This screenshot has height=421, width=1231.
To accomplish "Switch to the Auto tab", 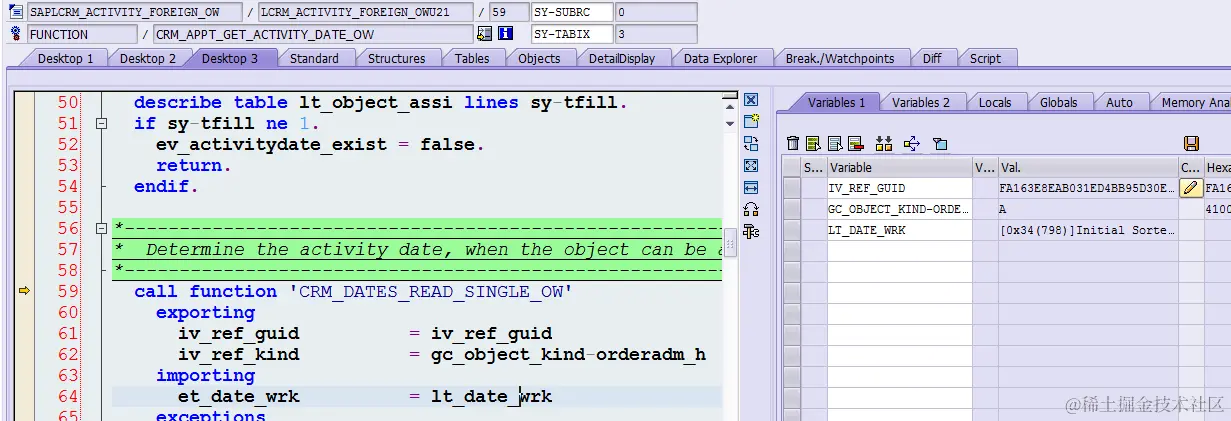I will coord(1119,102).
